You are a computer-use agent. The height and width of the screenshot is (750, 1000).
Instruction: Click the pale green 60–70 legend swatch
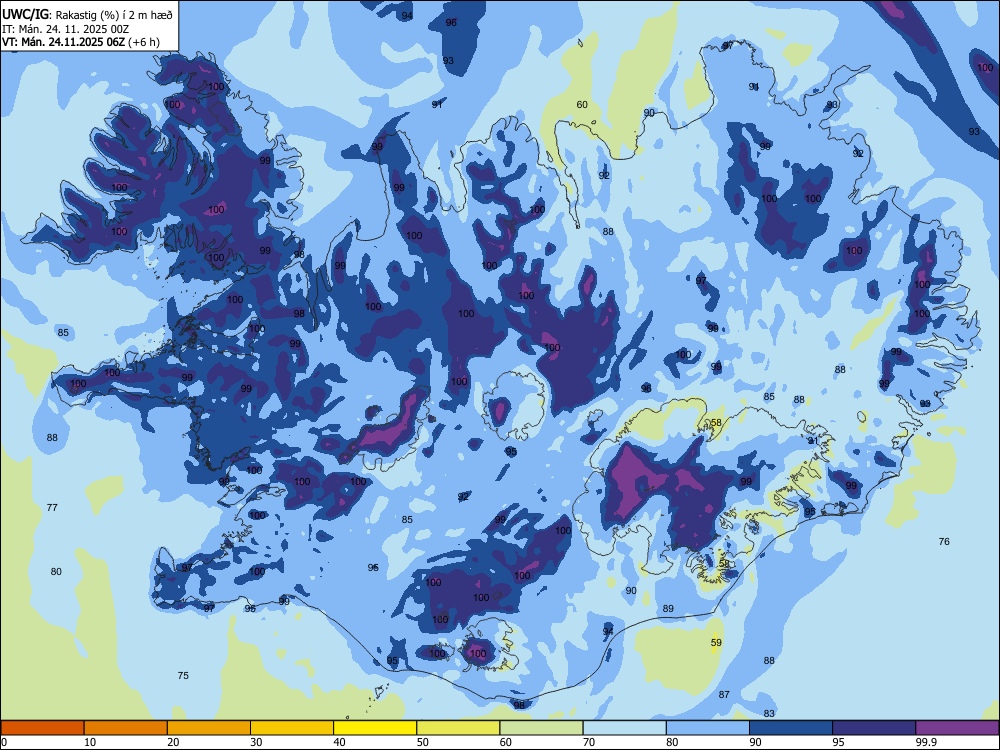(541, 728)
